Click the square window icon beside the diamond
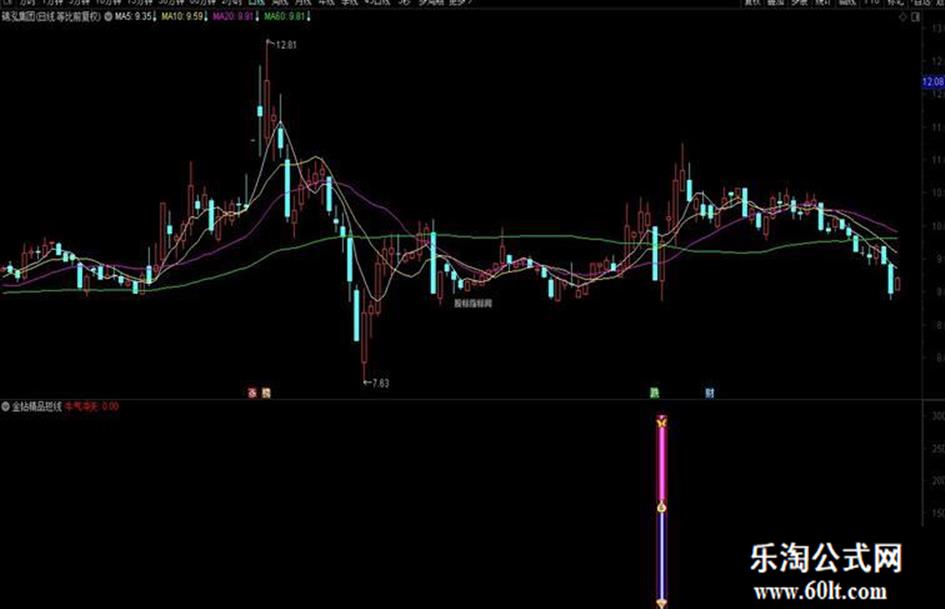Screen dimensions: 945x609 tap(915, 17)
